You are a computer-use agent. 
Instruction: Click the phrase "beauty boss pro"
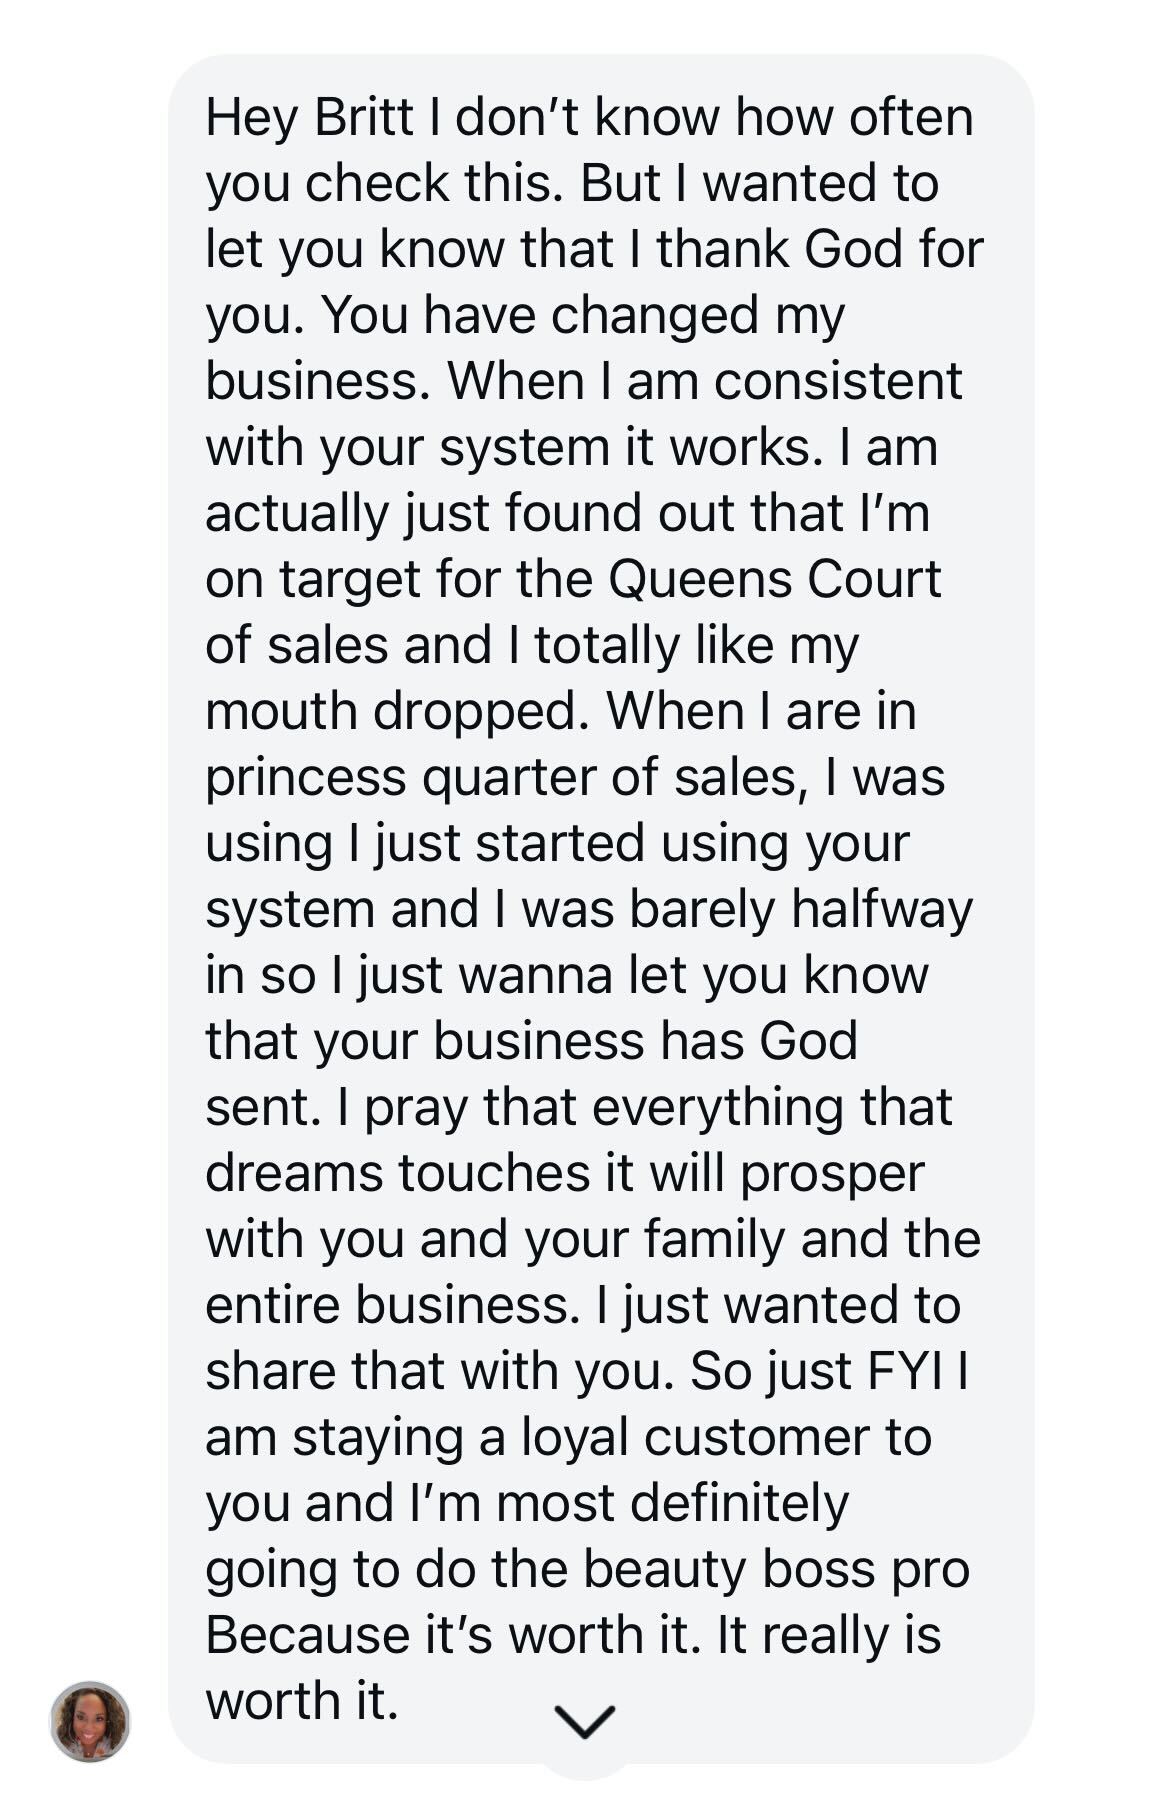776,1569
